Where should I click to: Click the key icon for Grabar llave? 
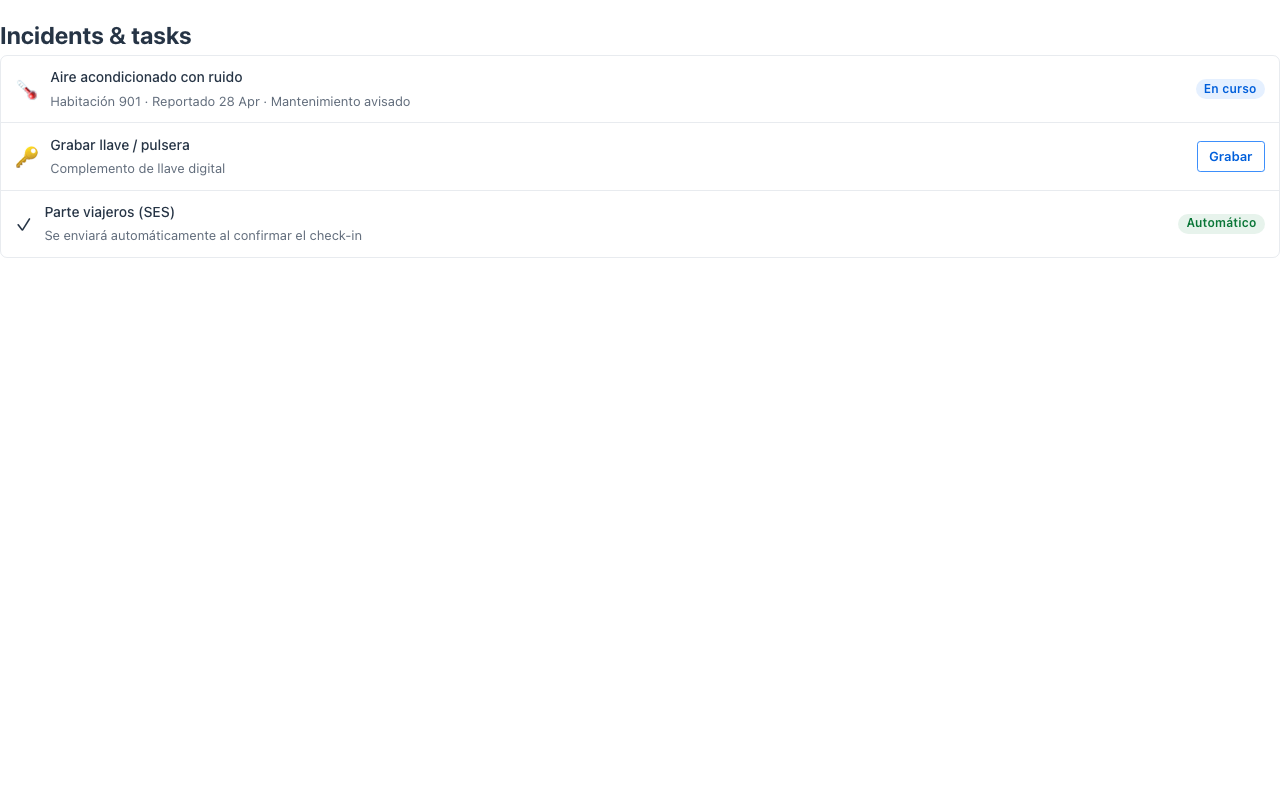coord(27,157)
